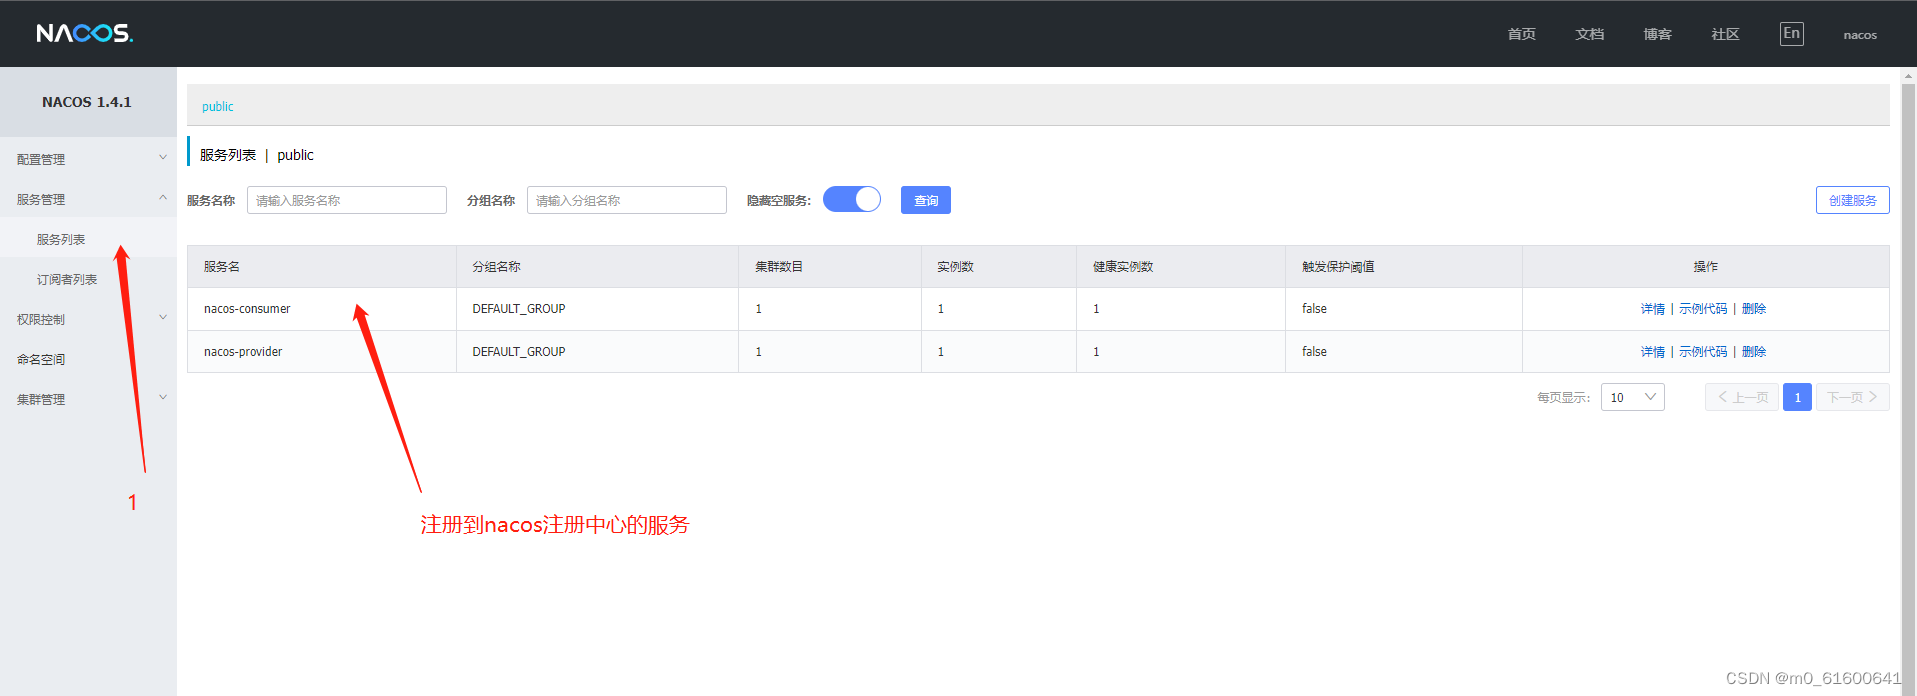Open 示例代码 for nacos-provider

(x=1703, y=352)
